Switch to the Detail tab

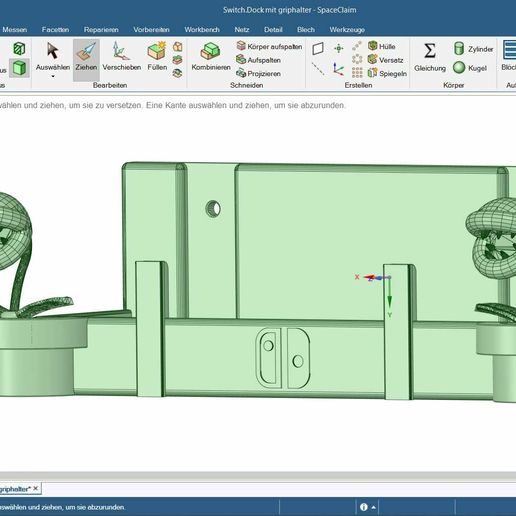click(273, 30)
